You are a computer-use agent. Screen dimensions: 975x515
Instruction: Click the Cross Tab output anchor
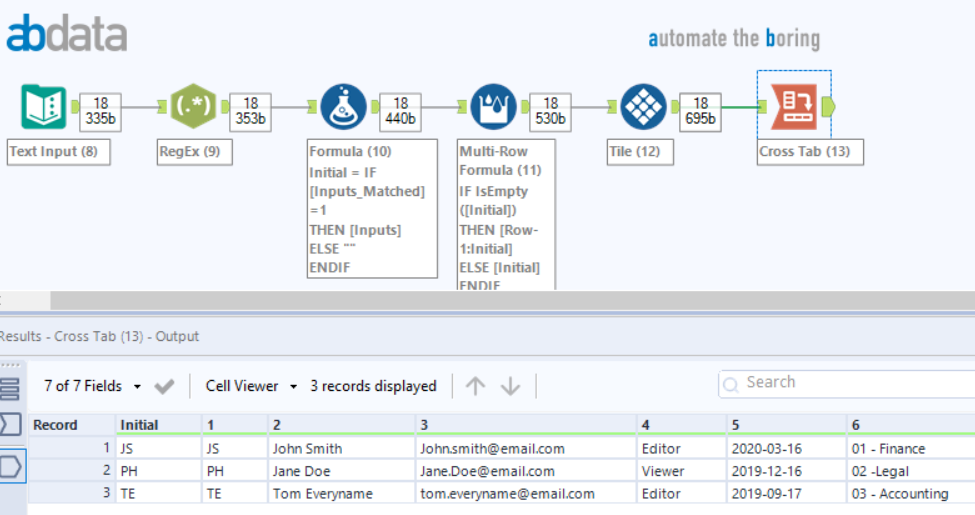pyautogui.click(x=829, y=107)
